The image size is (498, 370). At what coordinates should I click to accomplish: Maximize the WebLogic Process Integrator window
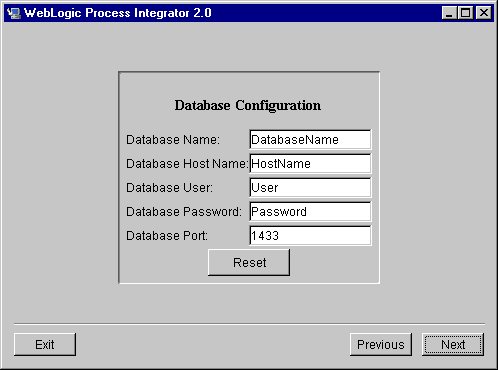click(x=466, y=13)
